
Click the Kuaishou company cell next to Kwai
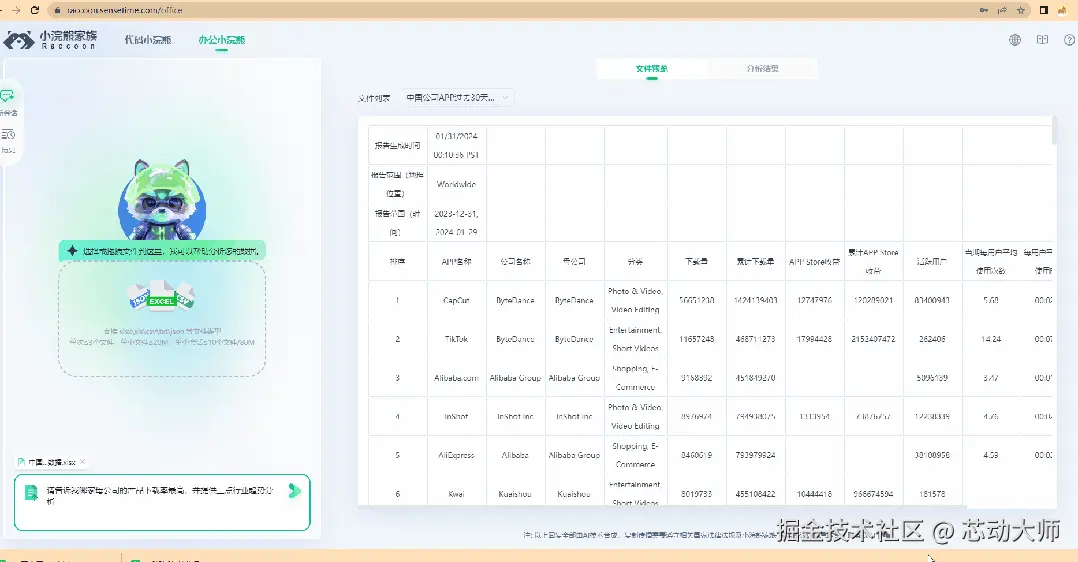(515, 493)
